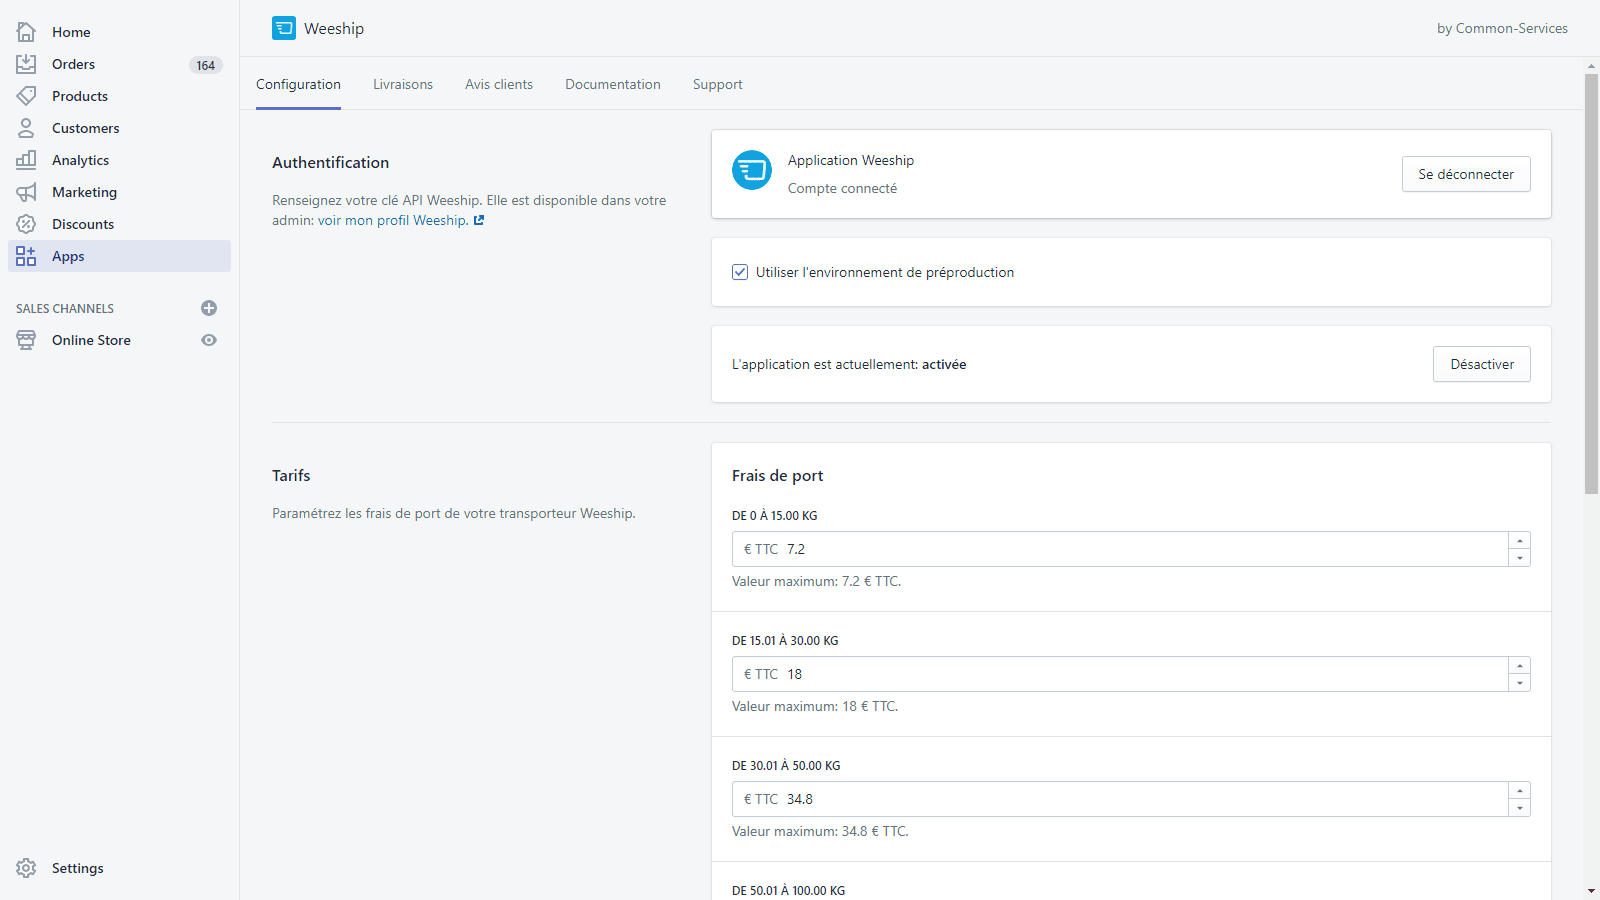View Online Store via eye icon
Viewport: 1600px width, 900px height.
pyautogui.click(x=209, y=340)
